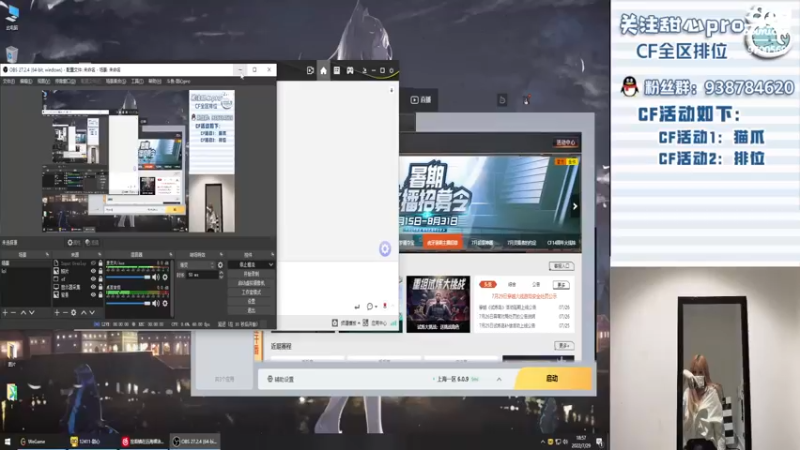The image size is (800, 450).
Task: Open list icon in streaming assistant header
Action: [337, 70]
